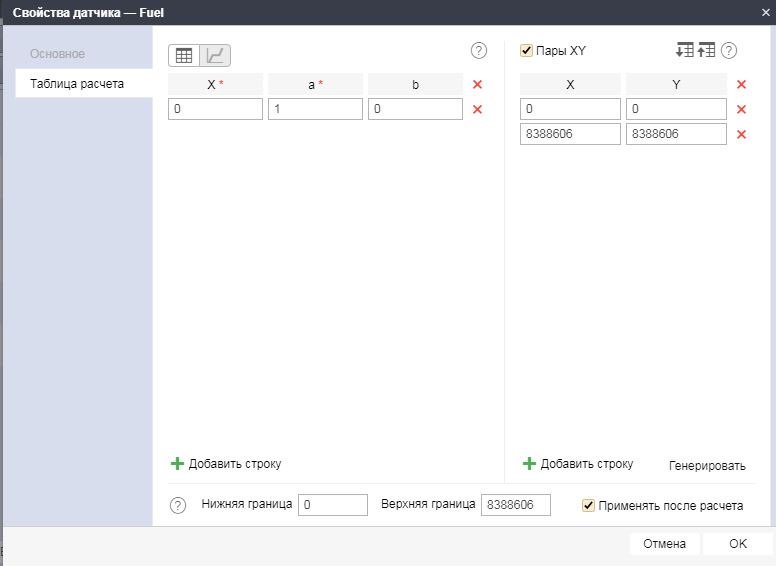Focus the Верхняя граница input field
Image resolution: width=776 pixels, height=566 pixels.
[515, 506]
